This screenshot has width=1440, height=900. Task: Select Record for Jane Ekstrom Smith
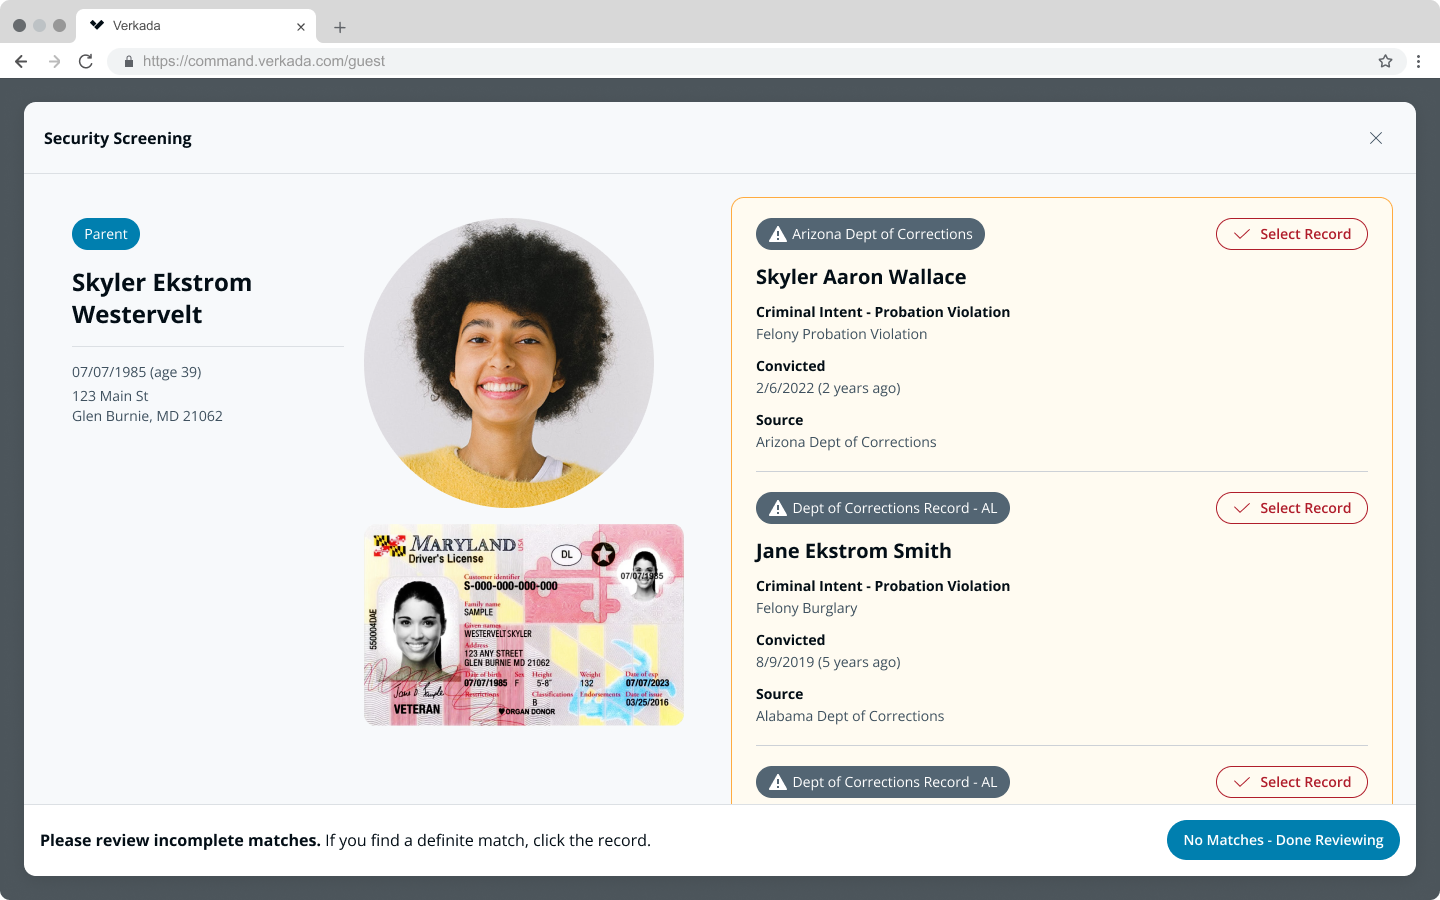[x=1291, y=508]
